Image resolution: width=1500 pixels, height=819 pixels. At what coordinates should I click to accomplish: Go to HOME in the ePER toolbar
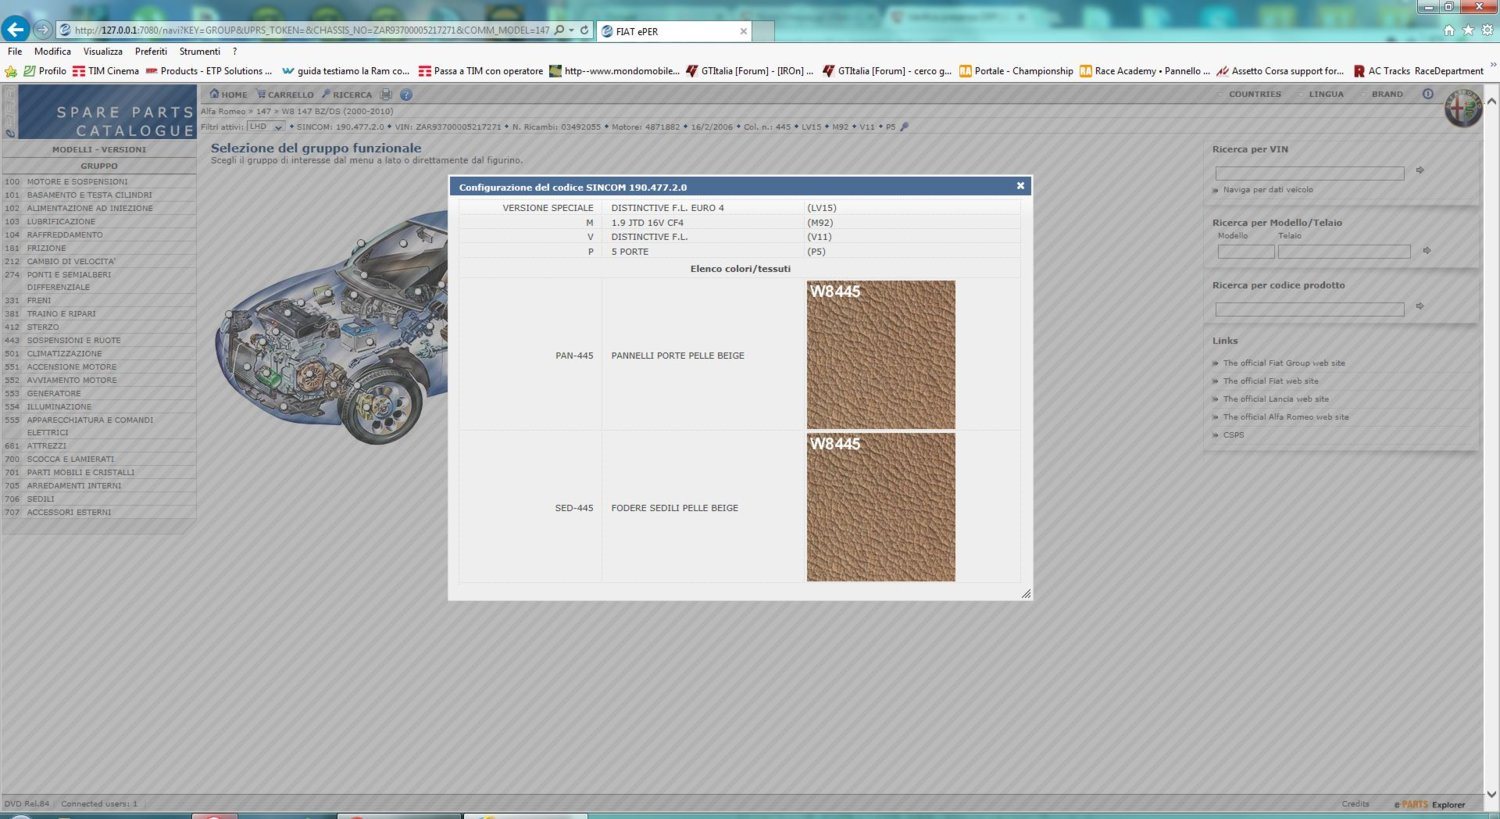click(228, 94)
